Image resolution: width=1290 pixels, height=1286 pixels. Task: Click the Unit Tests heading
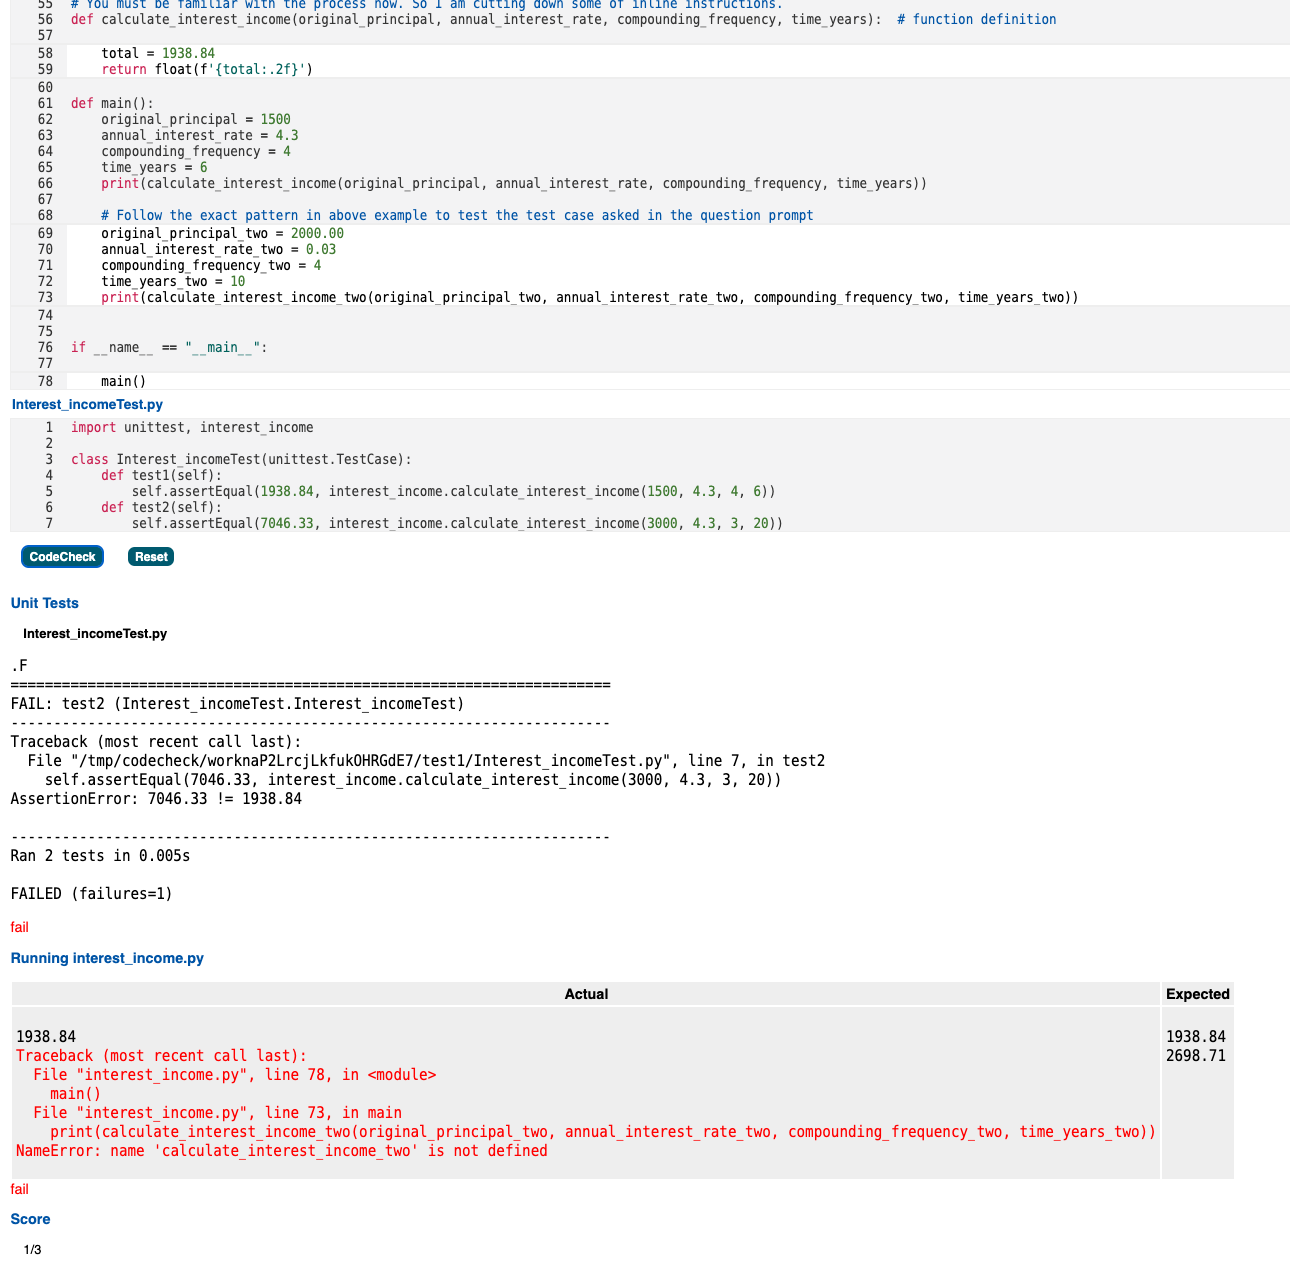click(x=44, y=603)
